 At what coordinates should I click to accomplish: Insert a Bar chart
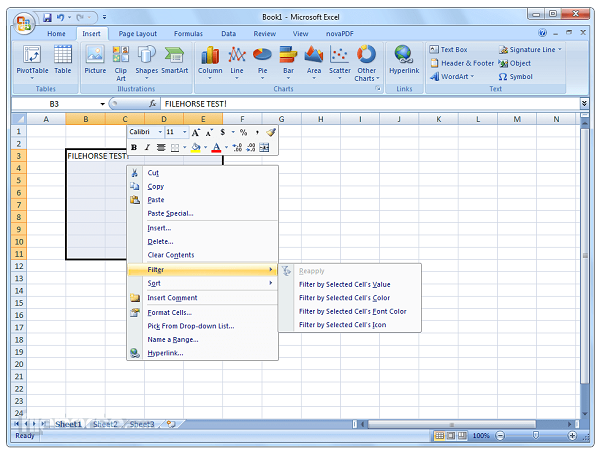click(288, 62)
